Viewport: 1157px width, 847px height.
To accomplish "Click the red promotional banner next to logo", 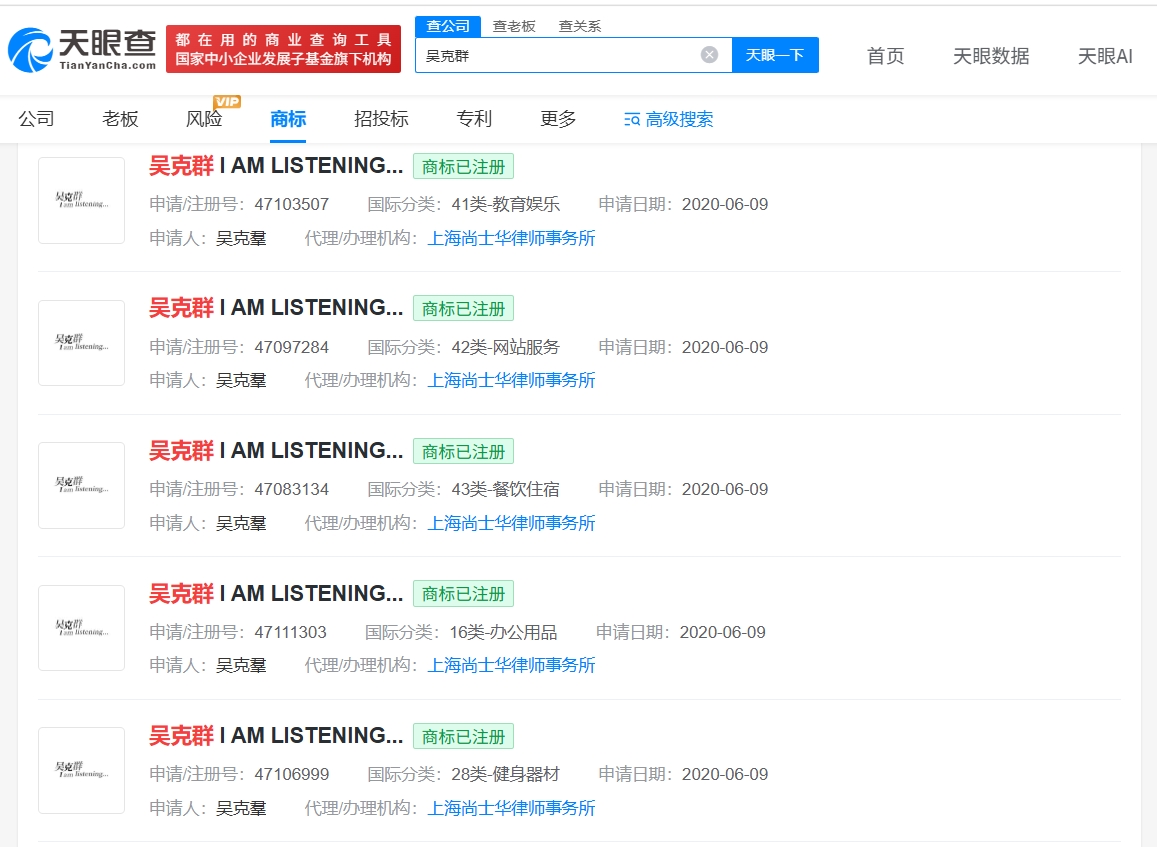I will tap(283, 49).
